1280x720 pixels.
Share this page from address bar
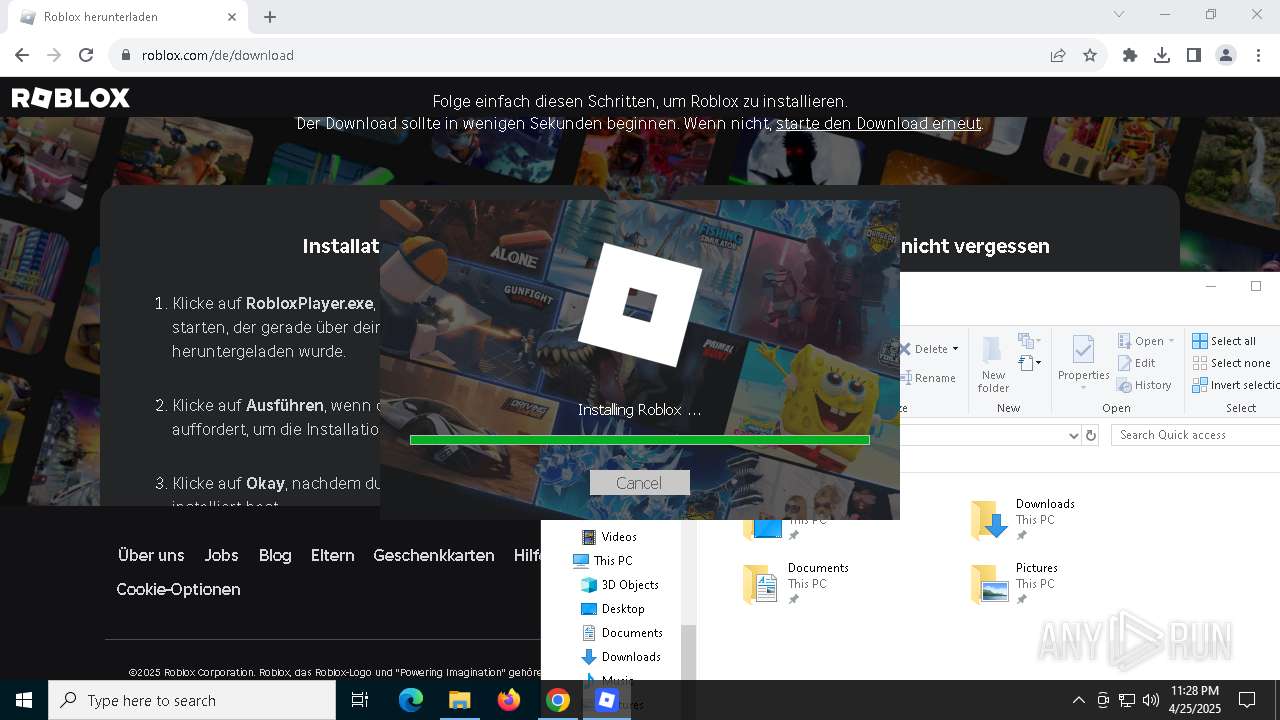pos(1058,55)
